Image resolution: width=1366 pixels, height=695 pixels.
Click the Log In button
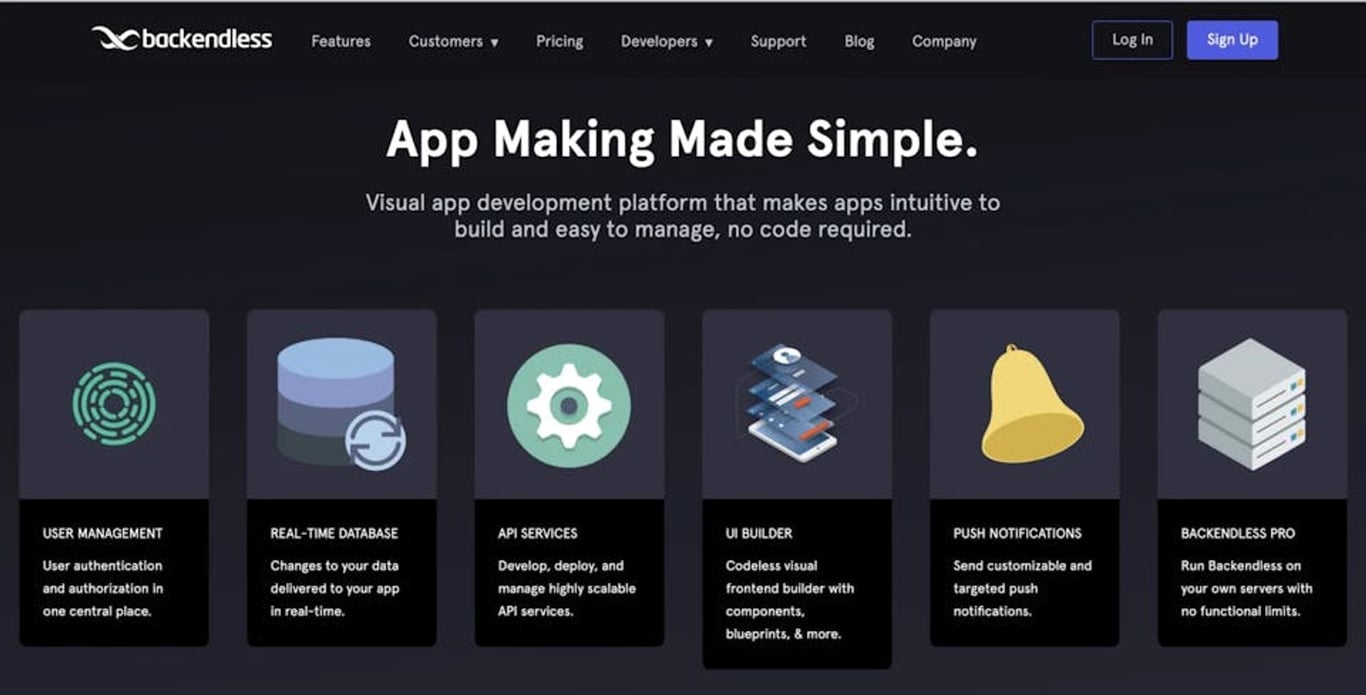click(1132, 40)
